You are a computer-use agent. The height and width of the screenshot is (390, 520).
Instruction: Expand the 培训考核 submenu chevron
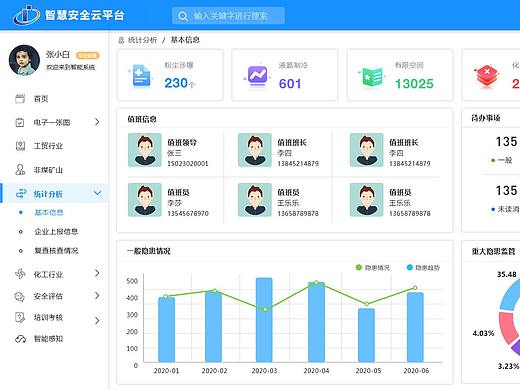pos(97,321)
